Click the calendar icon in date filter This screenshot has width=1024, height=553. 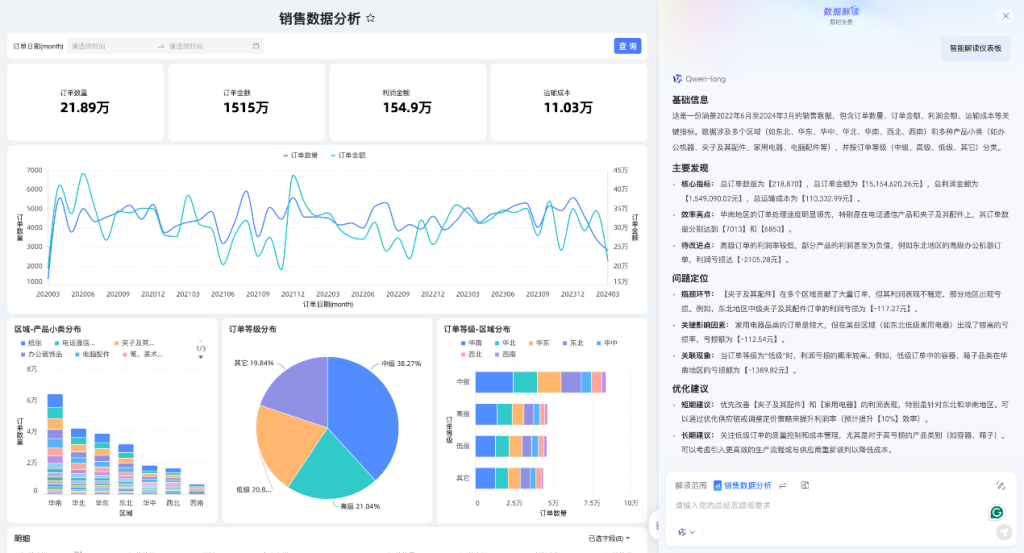click(256, 46)
